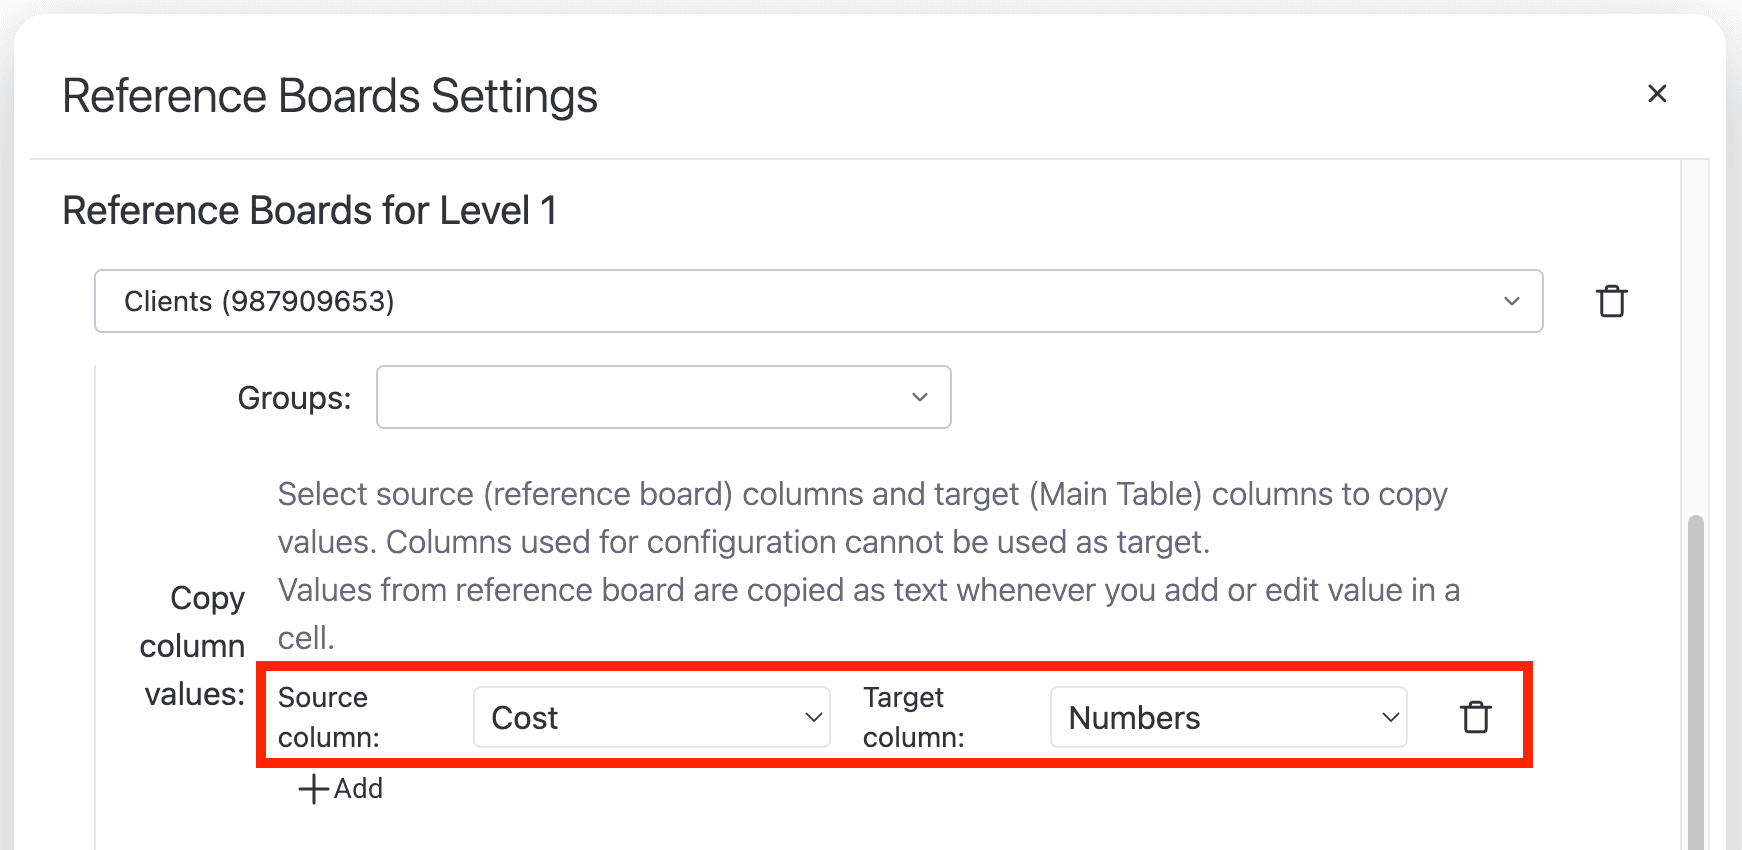Close the Reference Boards Settings dialog
The image size is (1742, 850).
(1657, 93)
